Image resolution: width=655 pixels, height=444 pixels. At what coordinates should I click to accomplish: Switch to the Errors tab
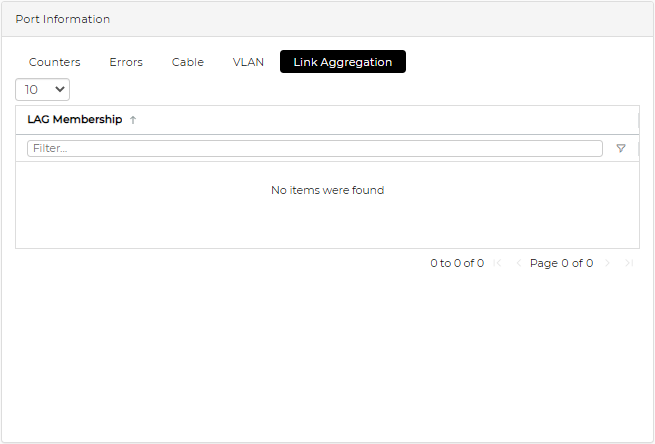click(x=126, y=62)
